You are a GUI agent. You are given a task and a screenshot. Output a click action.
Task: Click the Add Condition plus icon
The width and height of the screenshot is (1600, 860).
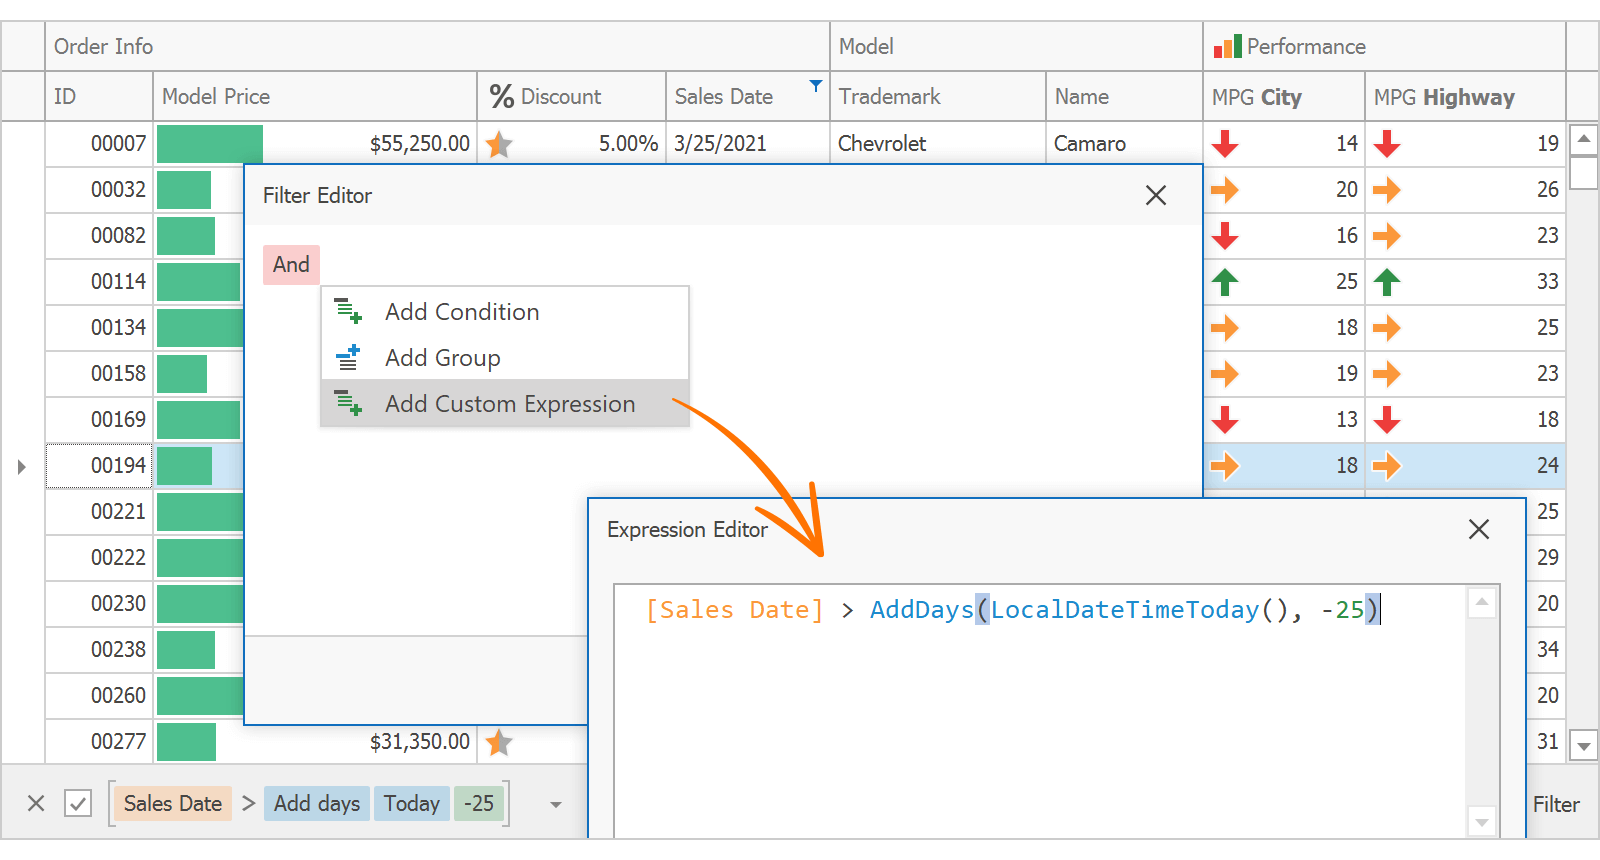(348, 311)
